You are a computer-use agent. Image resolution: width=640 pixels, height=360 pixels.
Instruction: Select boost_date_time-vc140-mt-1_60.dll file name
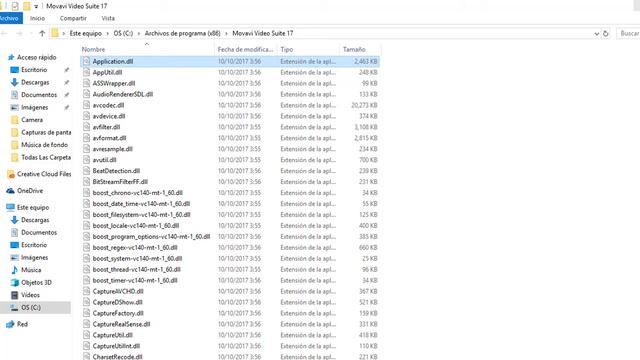point(141,204)
